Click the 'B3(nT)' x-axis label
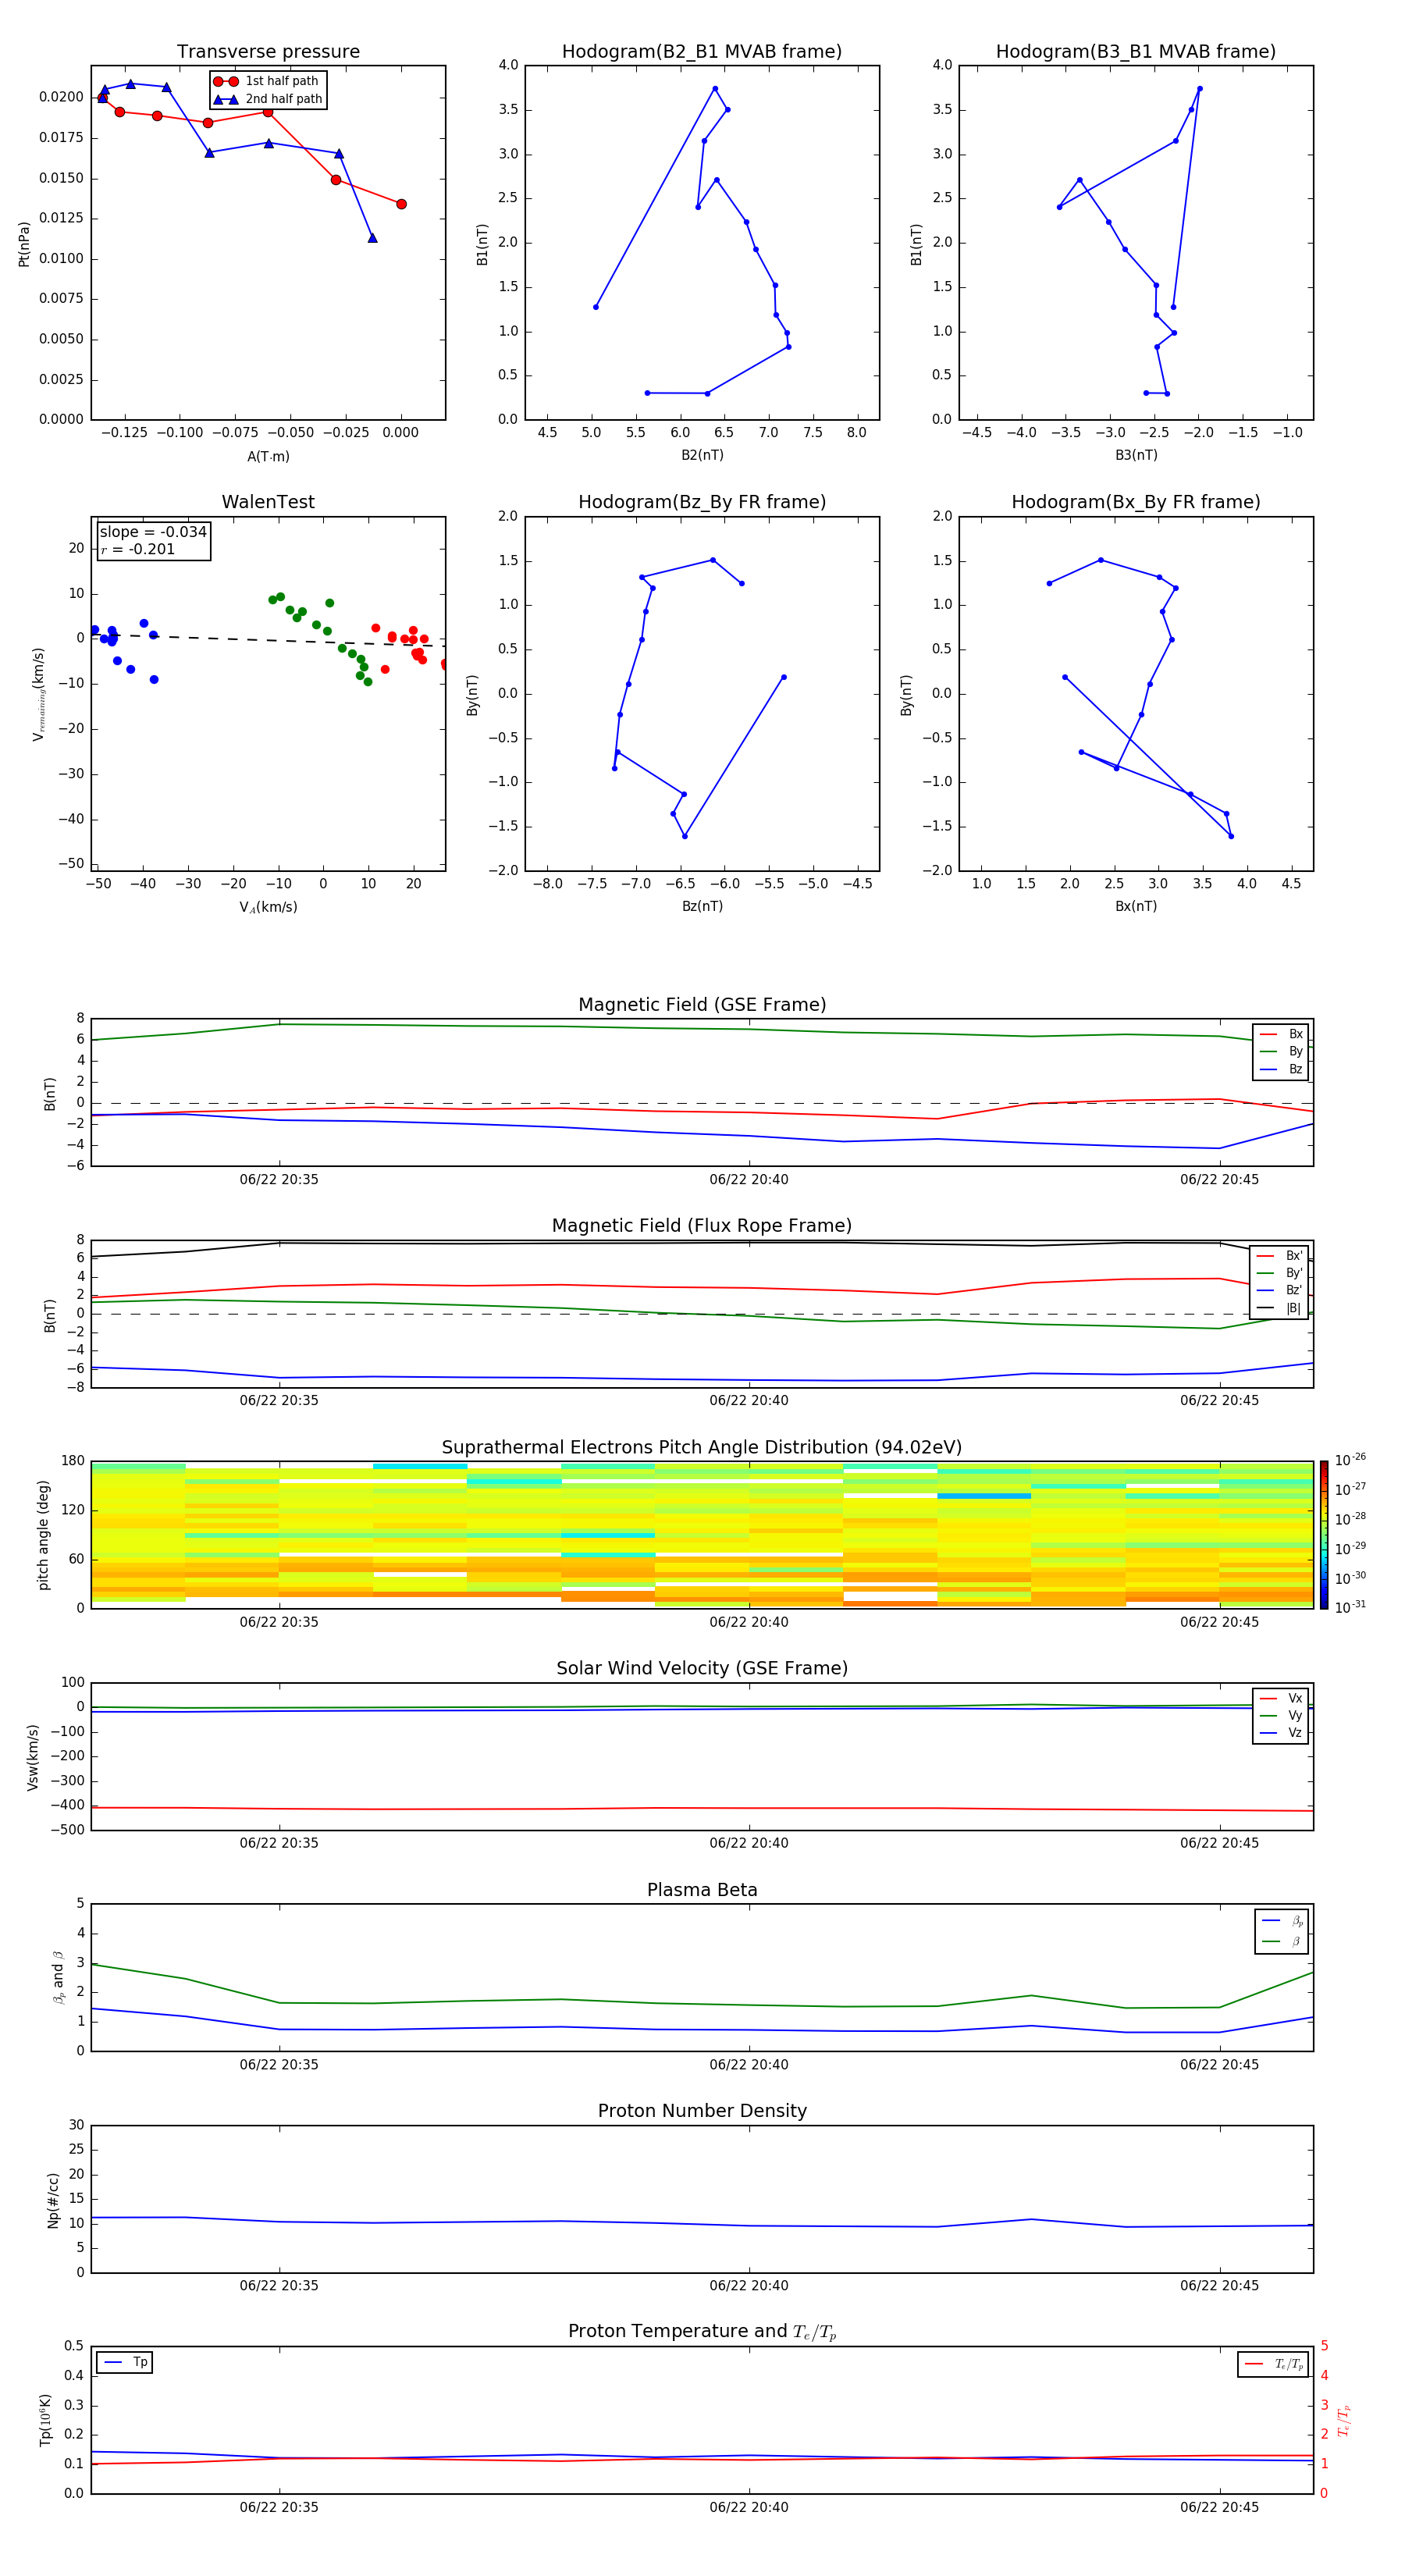Viewport: 1405px width, 2576px height. point(1136,455)
